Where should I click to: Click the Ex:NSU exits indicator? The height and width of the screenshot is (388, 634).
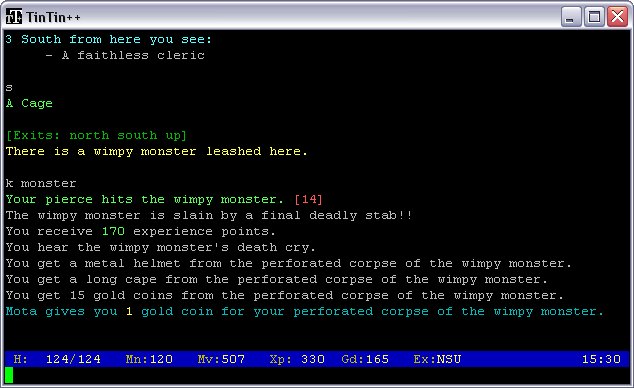coord(437,359)
